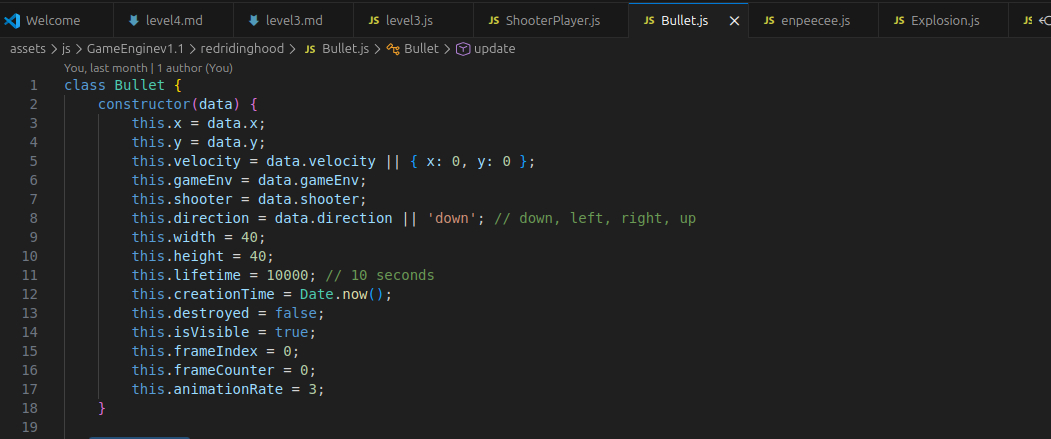Switch to the Welcome tab
This screenshot has height=439, width=1051.
(x=56, y=20)
